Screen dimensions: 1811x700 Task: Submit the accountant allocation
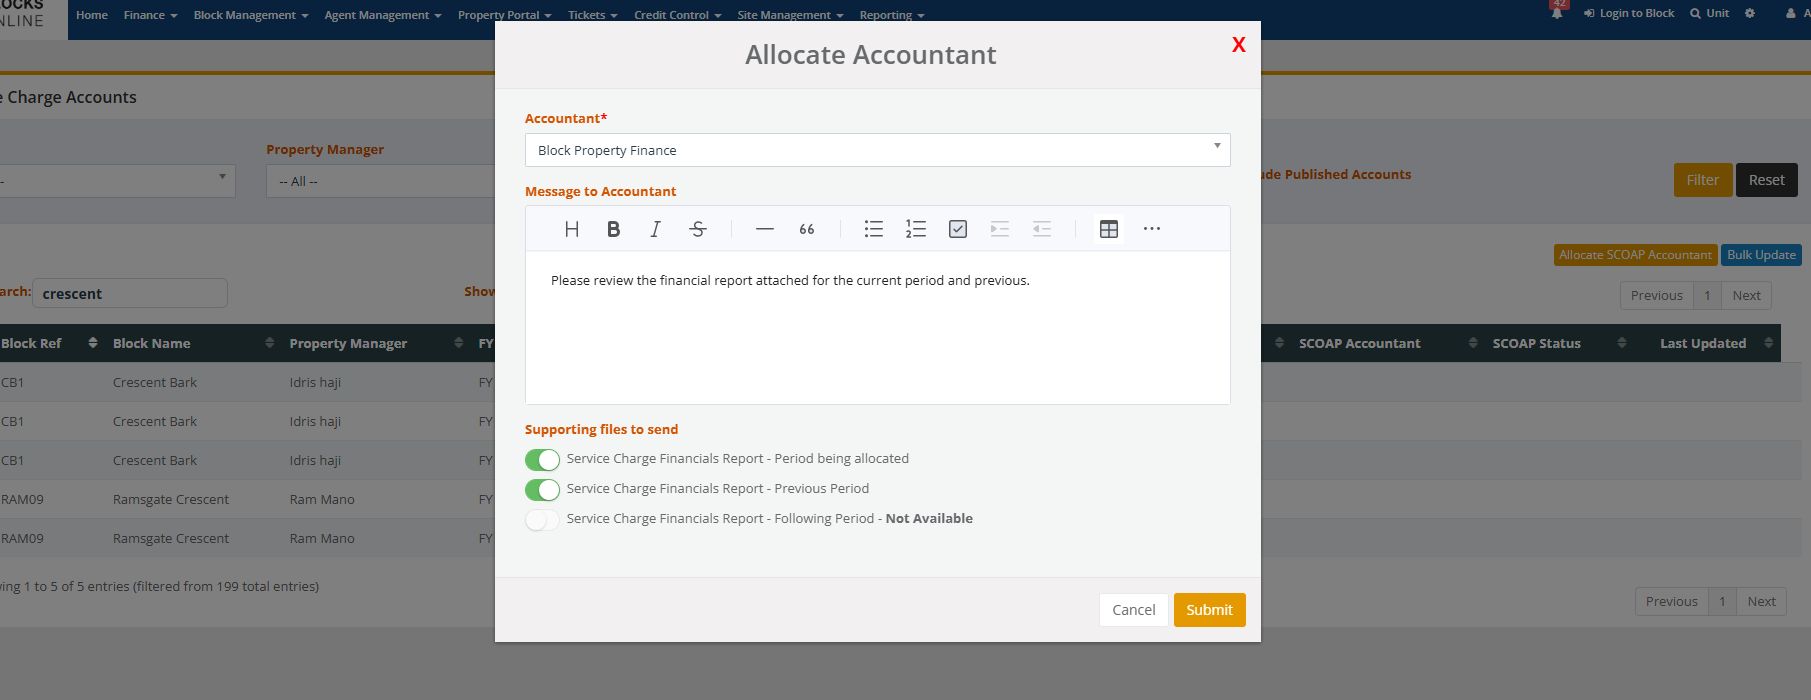tap(1209, 610)
